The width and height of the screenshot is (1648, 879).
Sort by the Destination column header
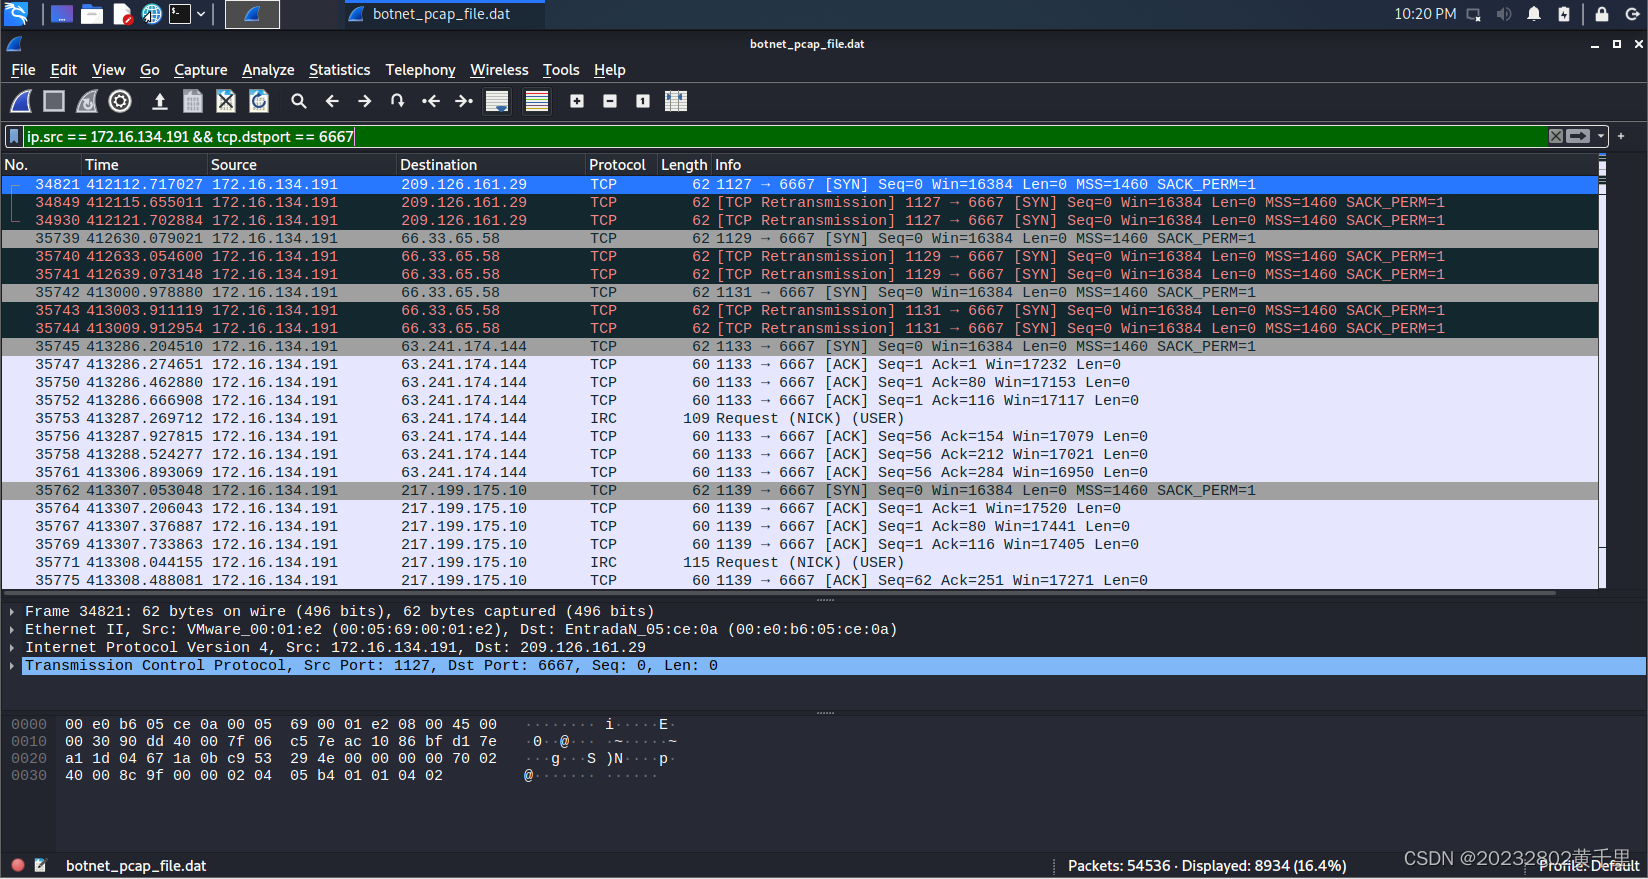coord(490,165)
